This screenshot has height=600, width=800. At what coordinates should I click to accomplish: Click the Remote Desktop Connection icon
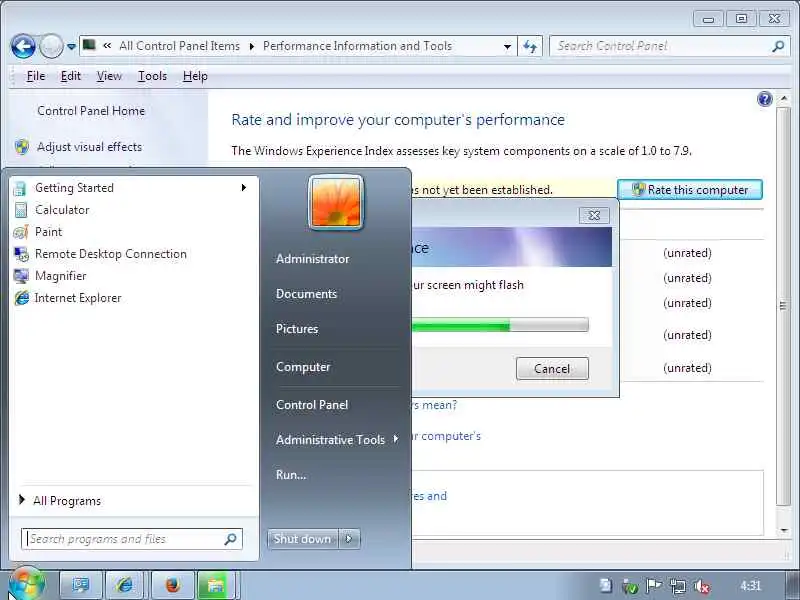(21, 254)
